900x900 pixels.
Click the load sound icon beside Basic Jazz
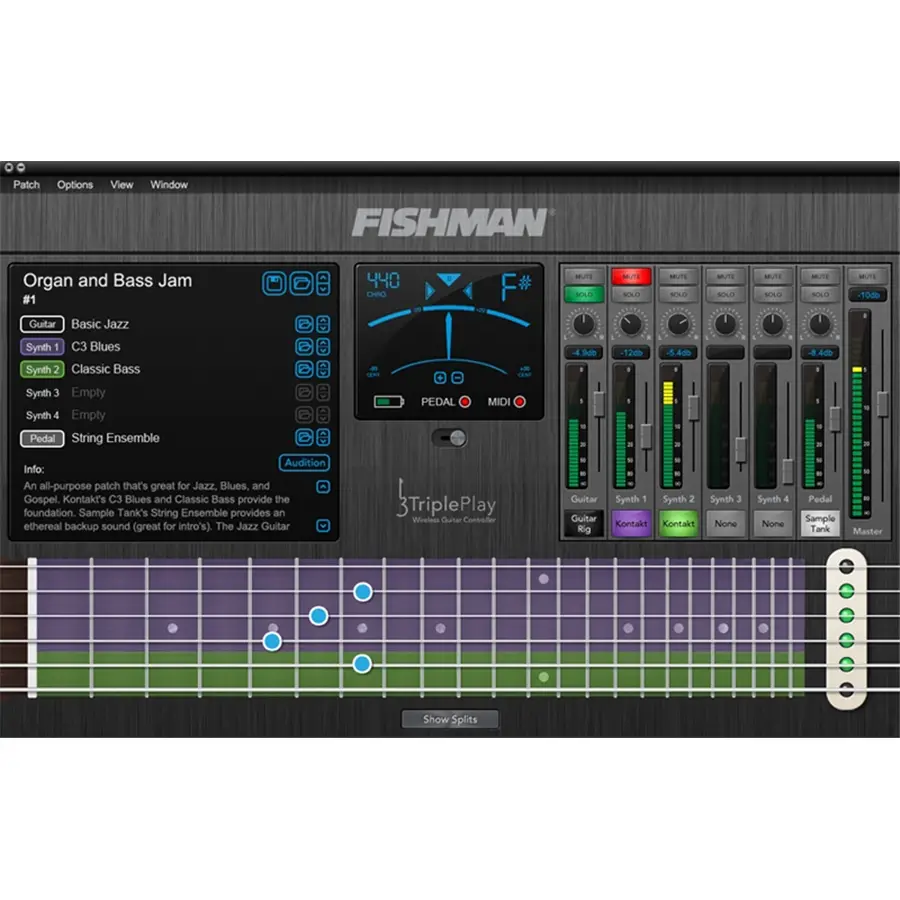[305, 324]
